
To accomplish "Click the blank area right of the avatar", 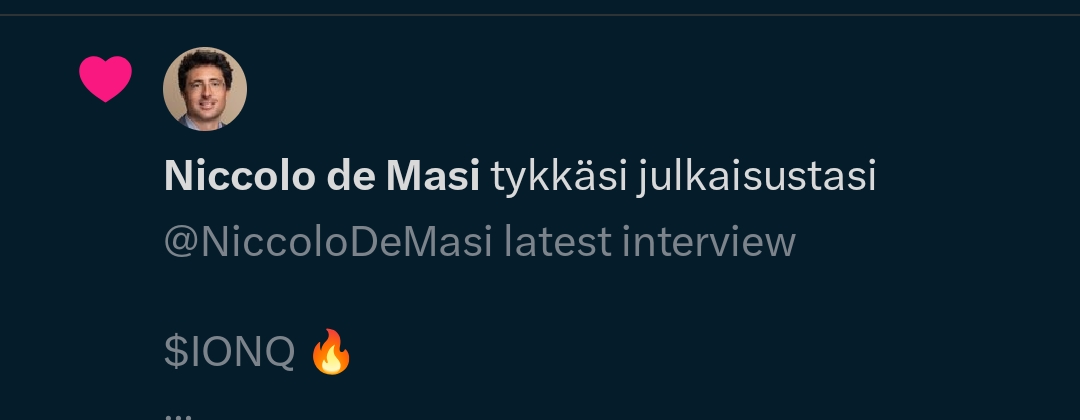I will point(620,89).
